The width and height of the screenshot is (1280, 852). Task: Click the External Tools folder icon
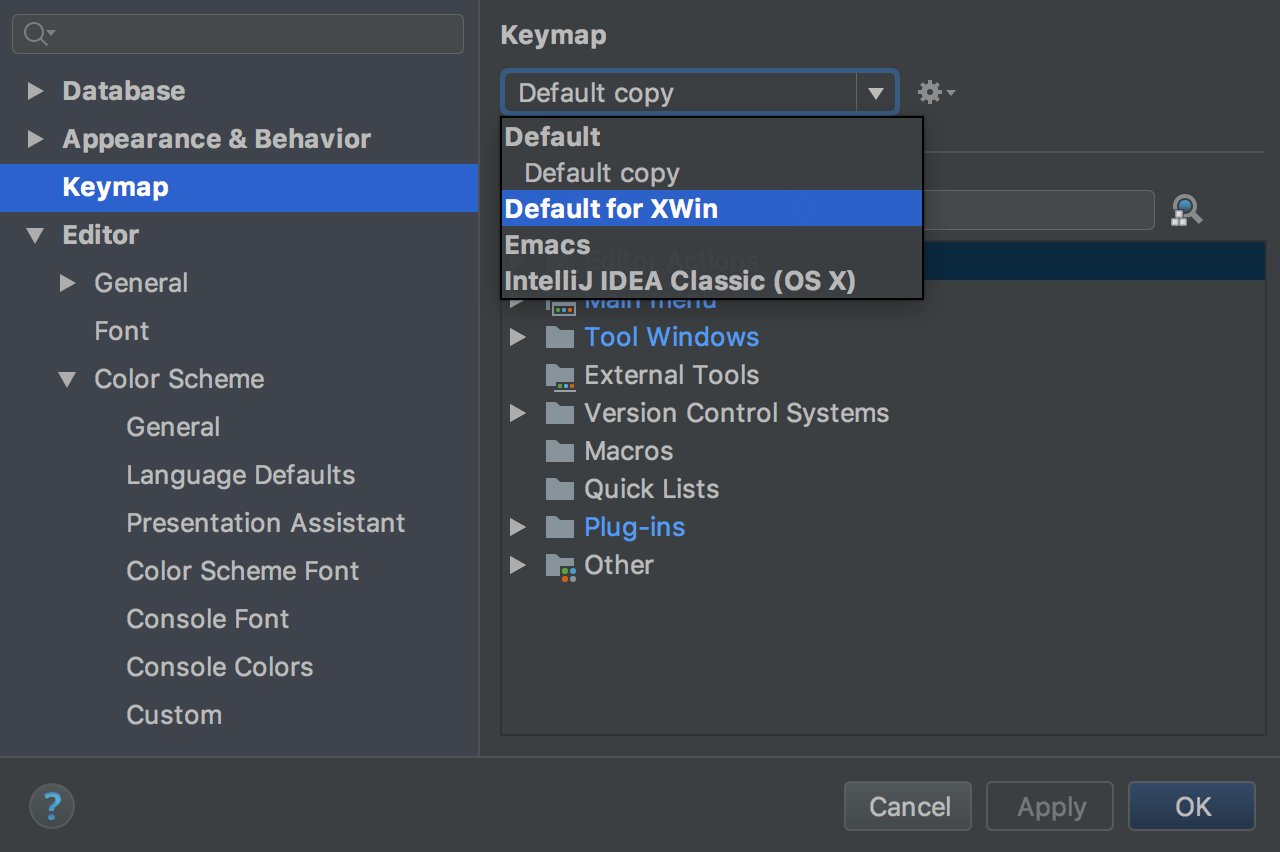click(560, 376)
